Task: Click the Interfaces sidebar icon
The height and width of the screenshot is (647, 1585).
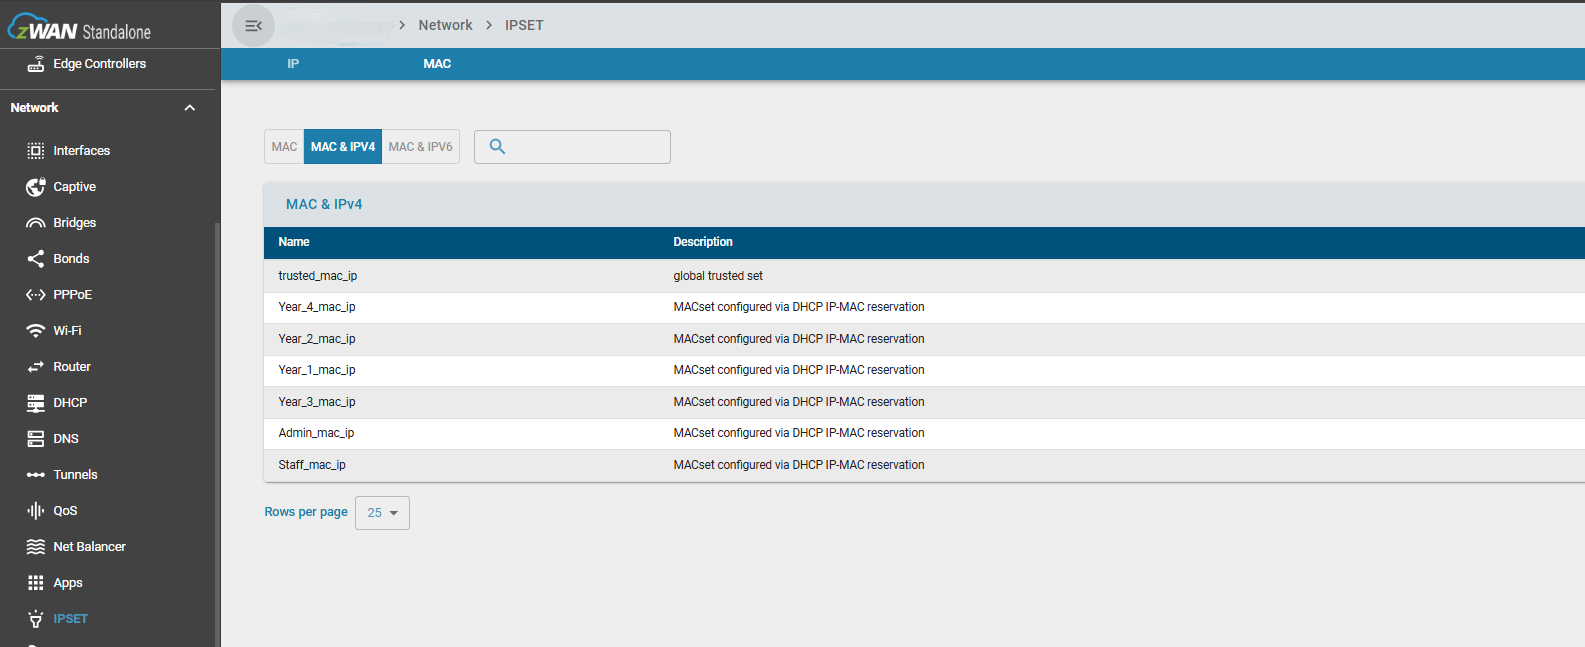Action: click(x=36, y=151)
